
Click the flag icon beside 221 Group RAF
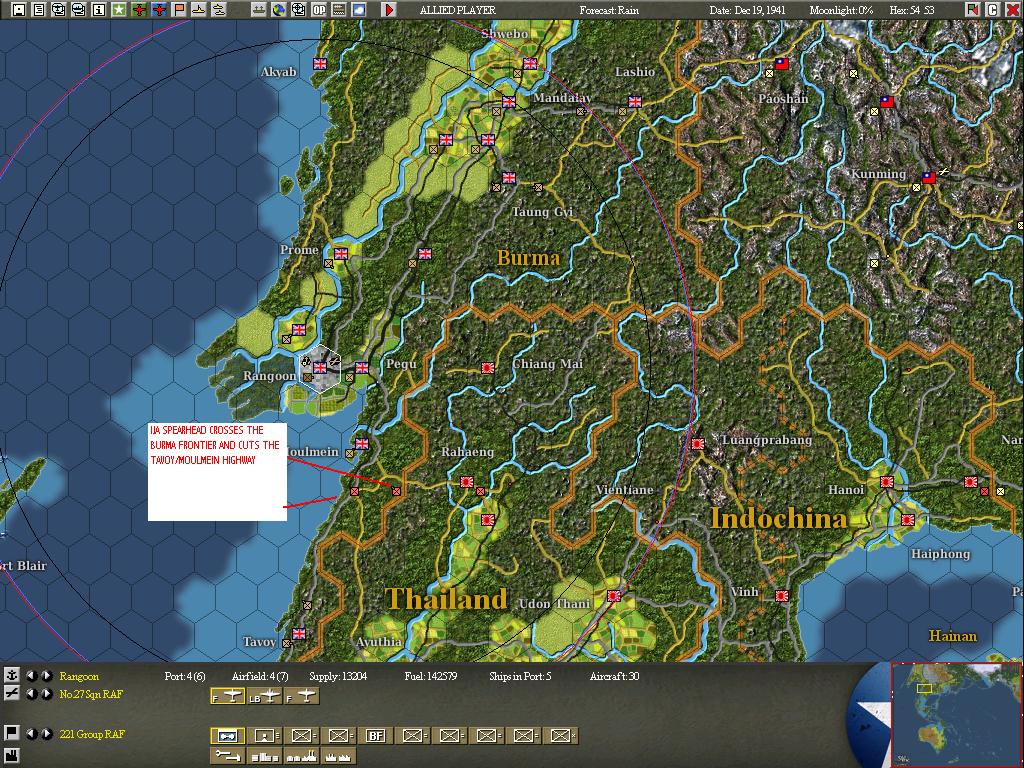coord(11,733)
